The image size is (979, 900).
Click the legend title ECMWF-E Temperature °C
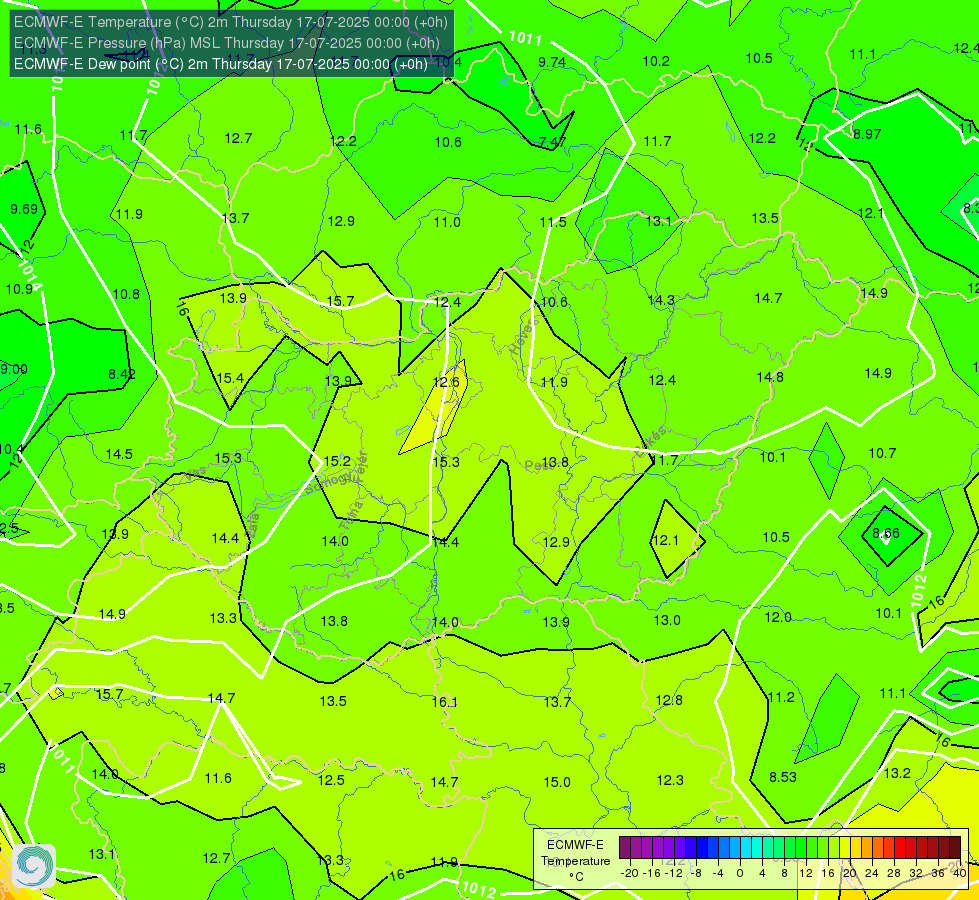(x=575, y=861)
